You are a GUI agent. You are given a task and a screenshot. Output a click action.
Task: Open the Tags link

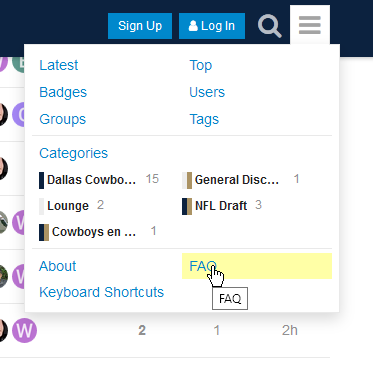click(x=204, y=119)
